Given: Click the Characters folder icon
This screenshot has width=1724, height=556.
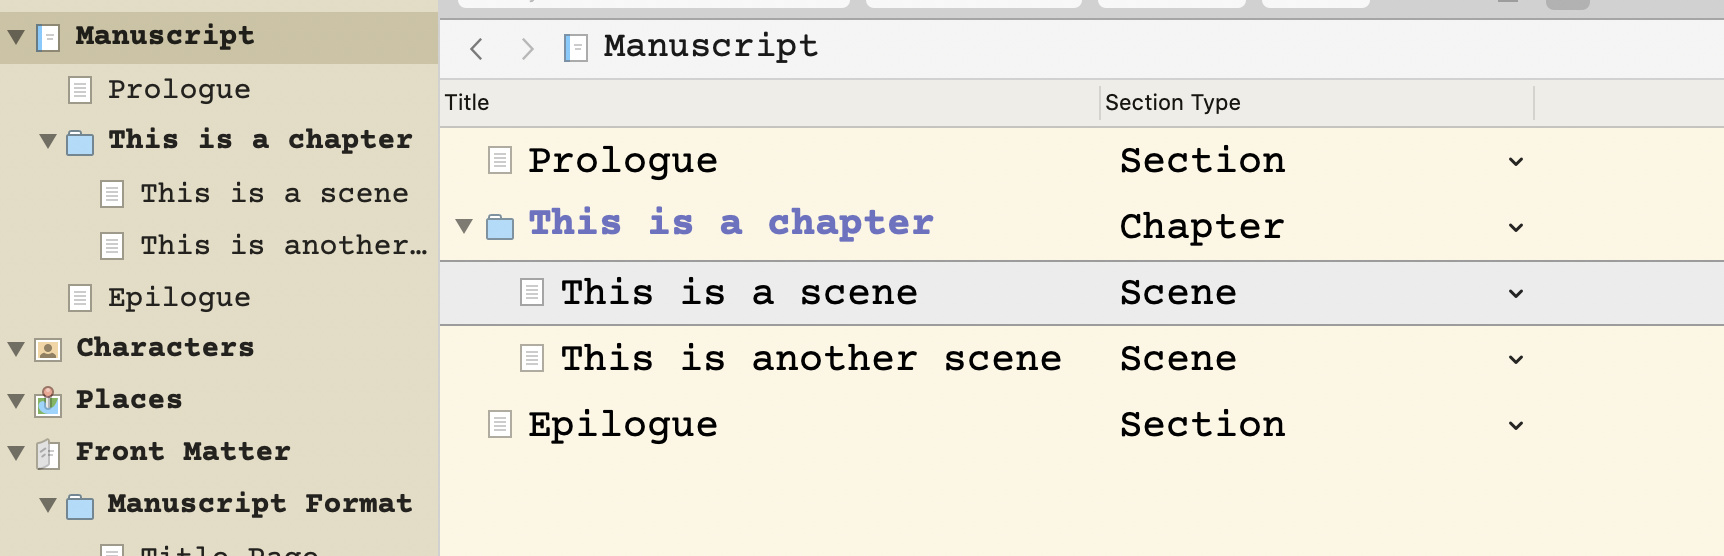Looking at the screenshot, I should (x=47, y=349).
